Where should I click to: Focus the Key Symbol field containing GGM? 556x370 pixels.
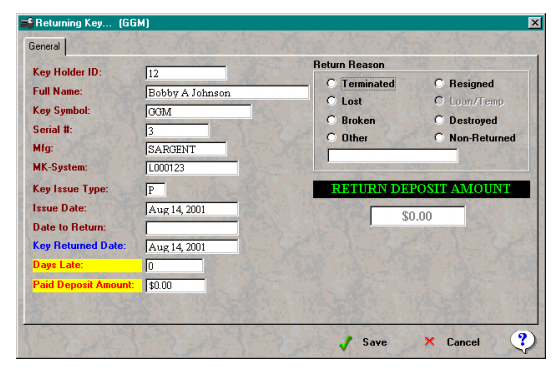coord(199,111)
